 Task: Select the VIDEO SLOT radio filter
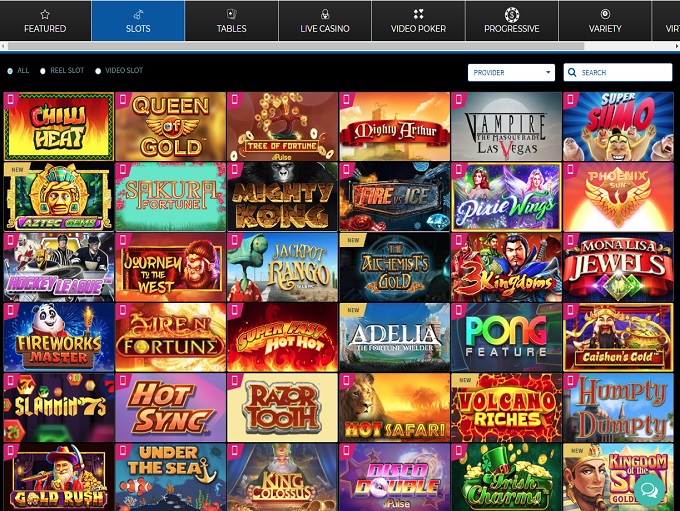(x=99, y=71)
